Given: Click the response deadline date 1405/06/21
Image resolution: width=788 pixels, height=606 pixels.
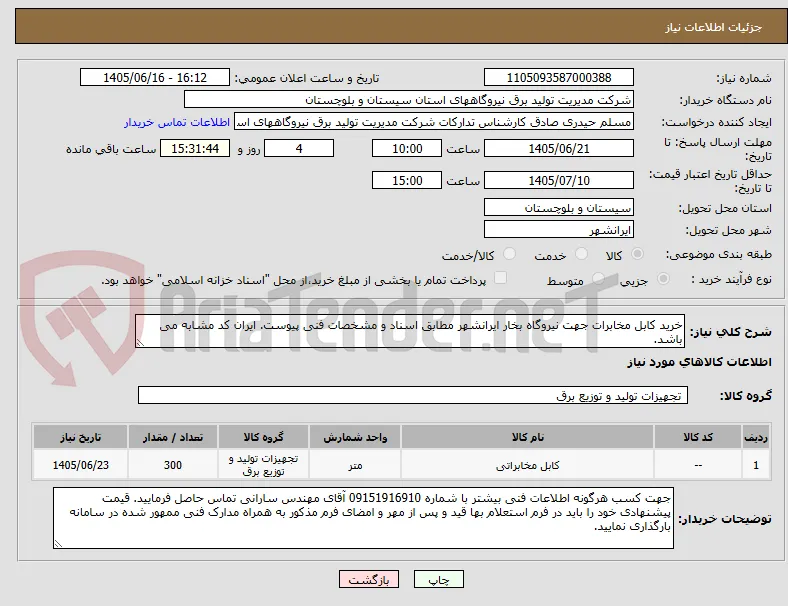Looking at the screenshot, I should pos(559,149).
